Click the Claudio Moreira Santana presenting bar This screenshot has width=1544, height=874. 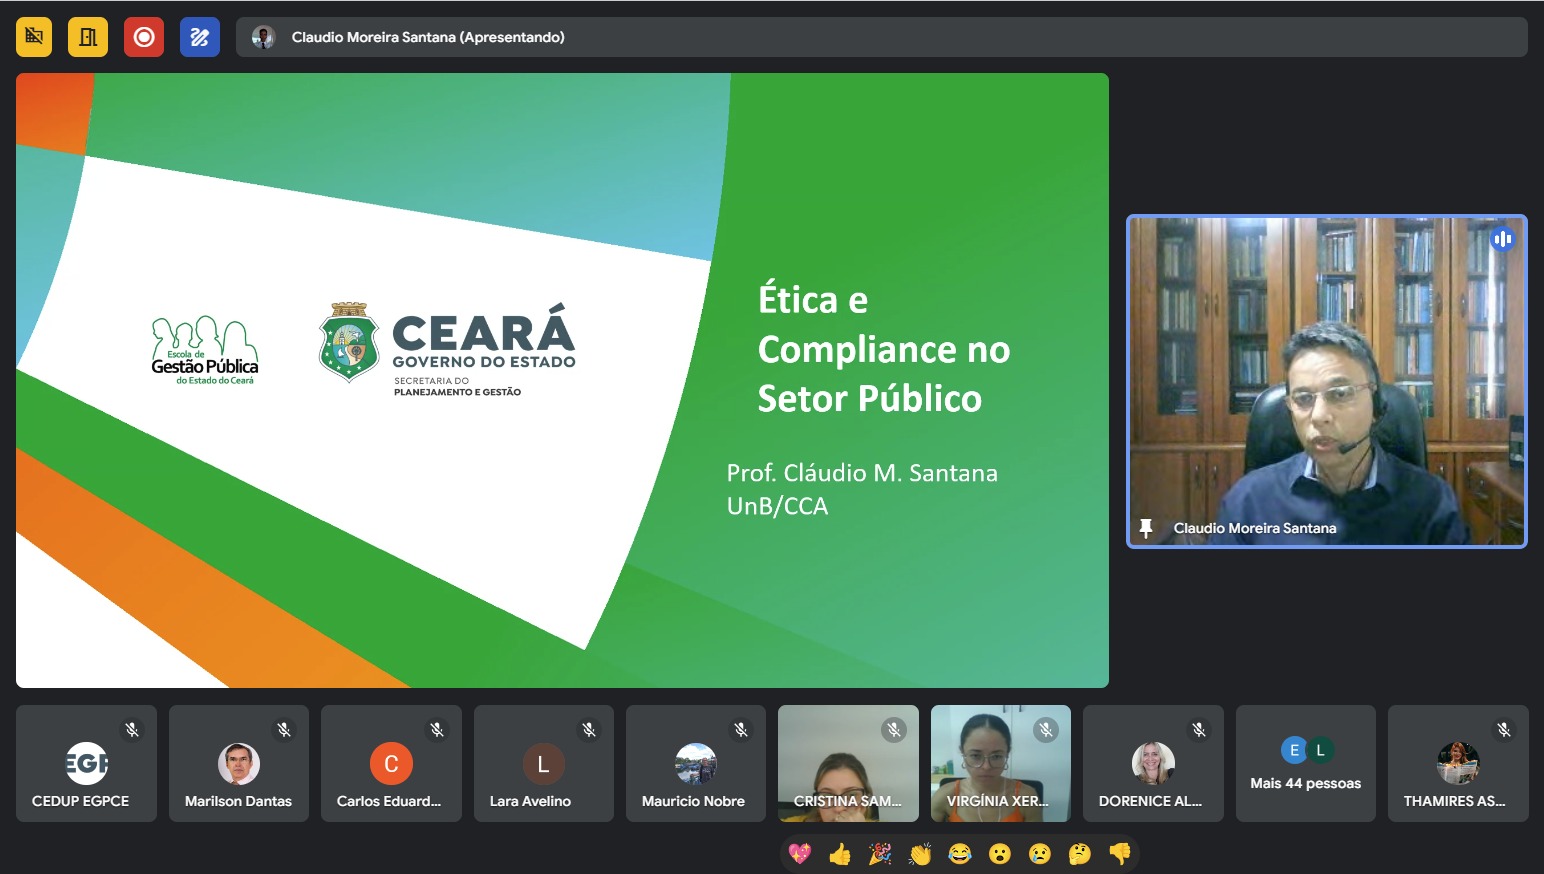click(x=880, y=37)
